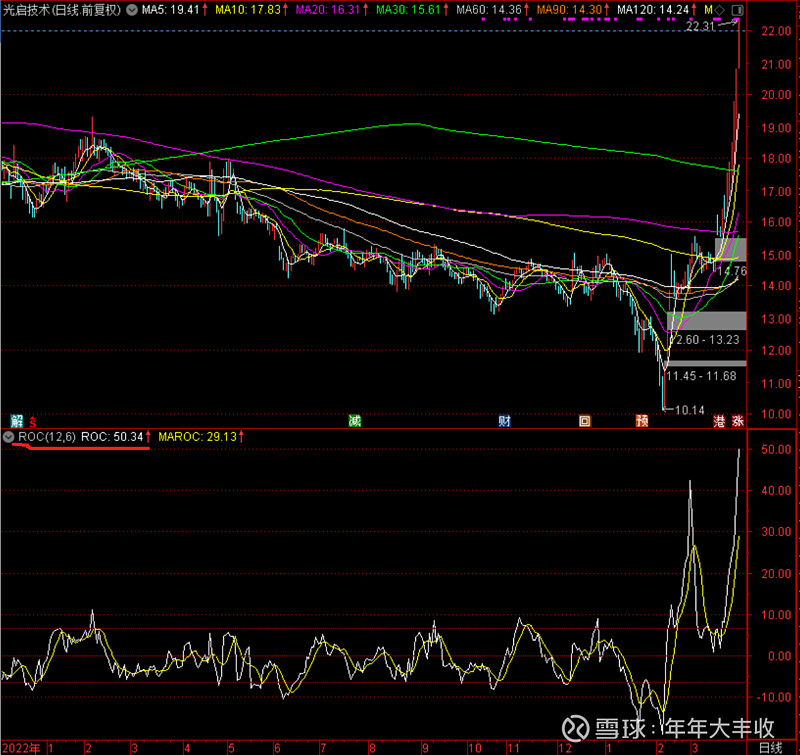Screen dimensions: 800x755
Task: Open the 解 event marker icon
Action: pyautogui.click(x=16, y=421)
